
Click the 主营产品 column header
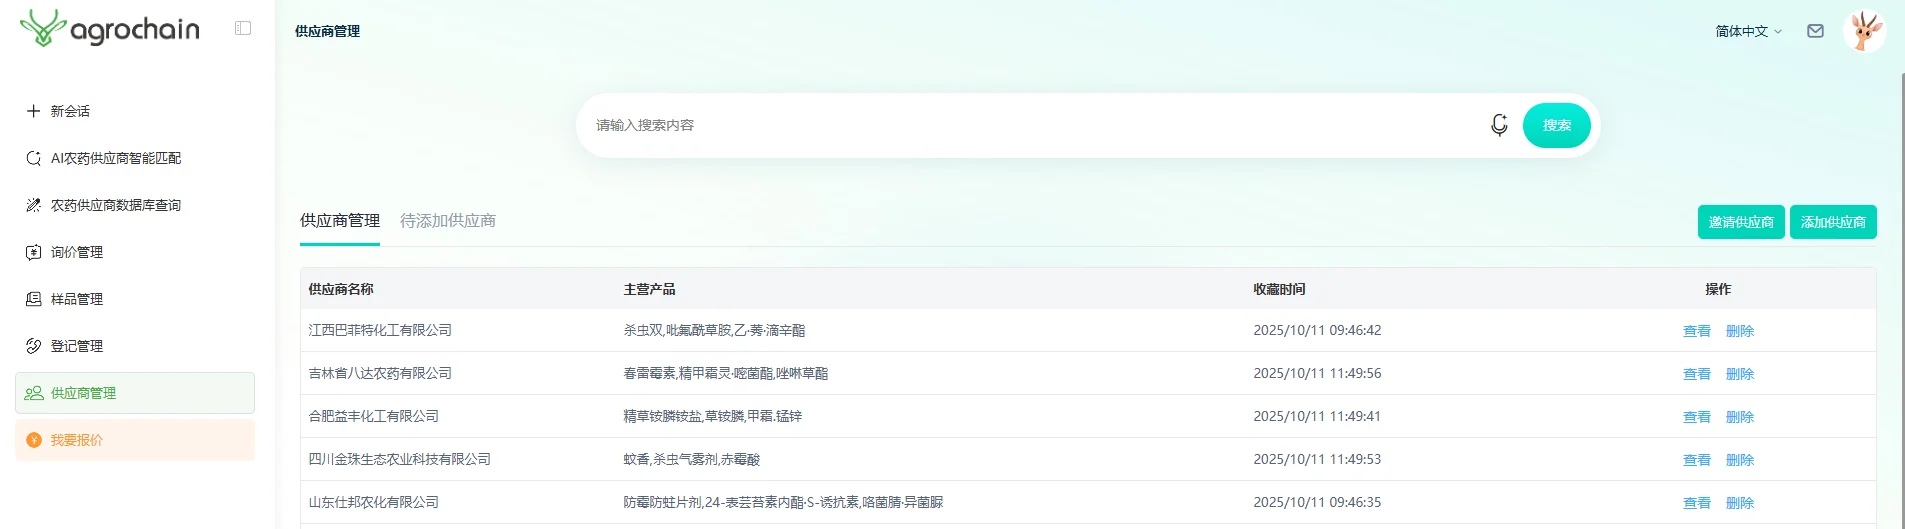(650, 289)
